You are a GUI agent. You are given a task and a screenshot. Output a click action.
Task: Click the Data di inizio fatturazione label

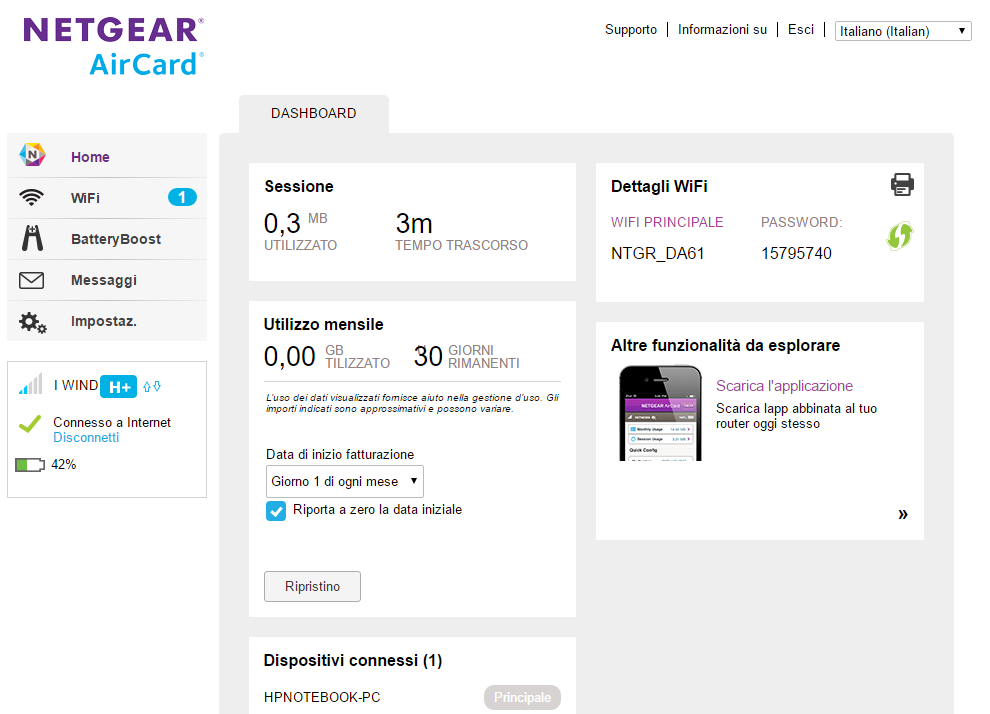click(x=340, y=455)
